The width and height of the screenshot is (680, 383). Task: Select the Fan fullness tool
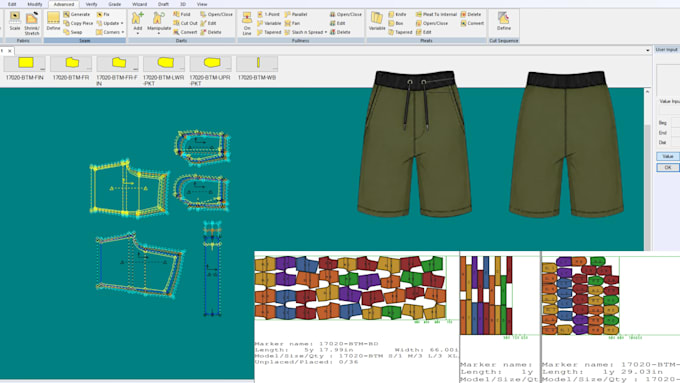(292, 23)
